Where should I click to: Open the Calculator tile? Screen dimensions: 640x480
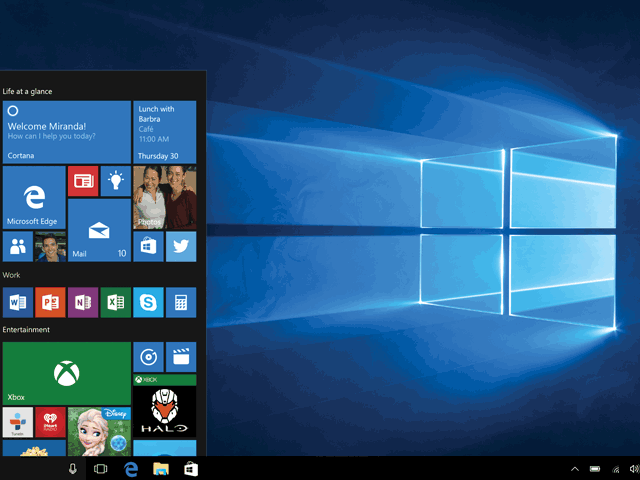(x=181, y=301)
